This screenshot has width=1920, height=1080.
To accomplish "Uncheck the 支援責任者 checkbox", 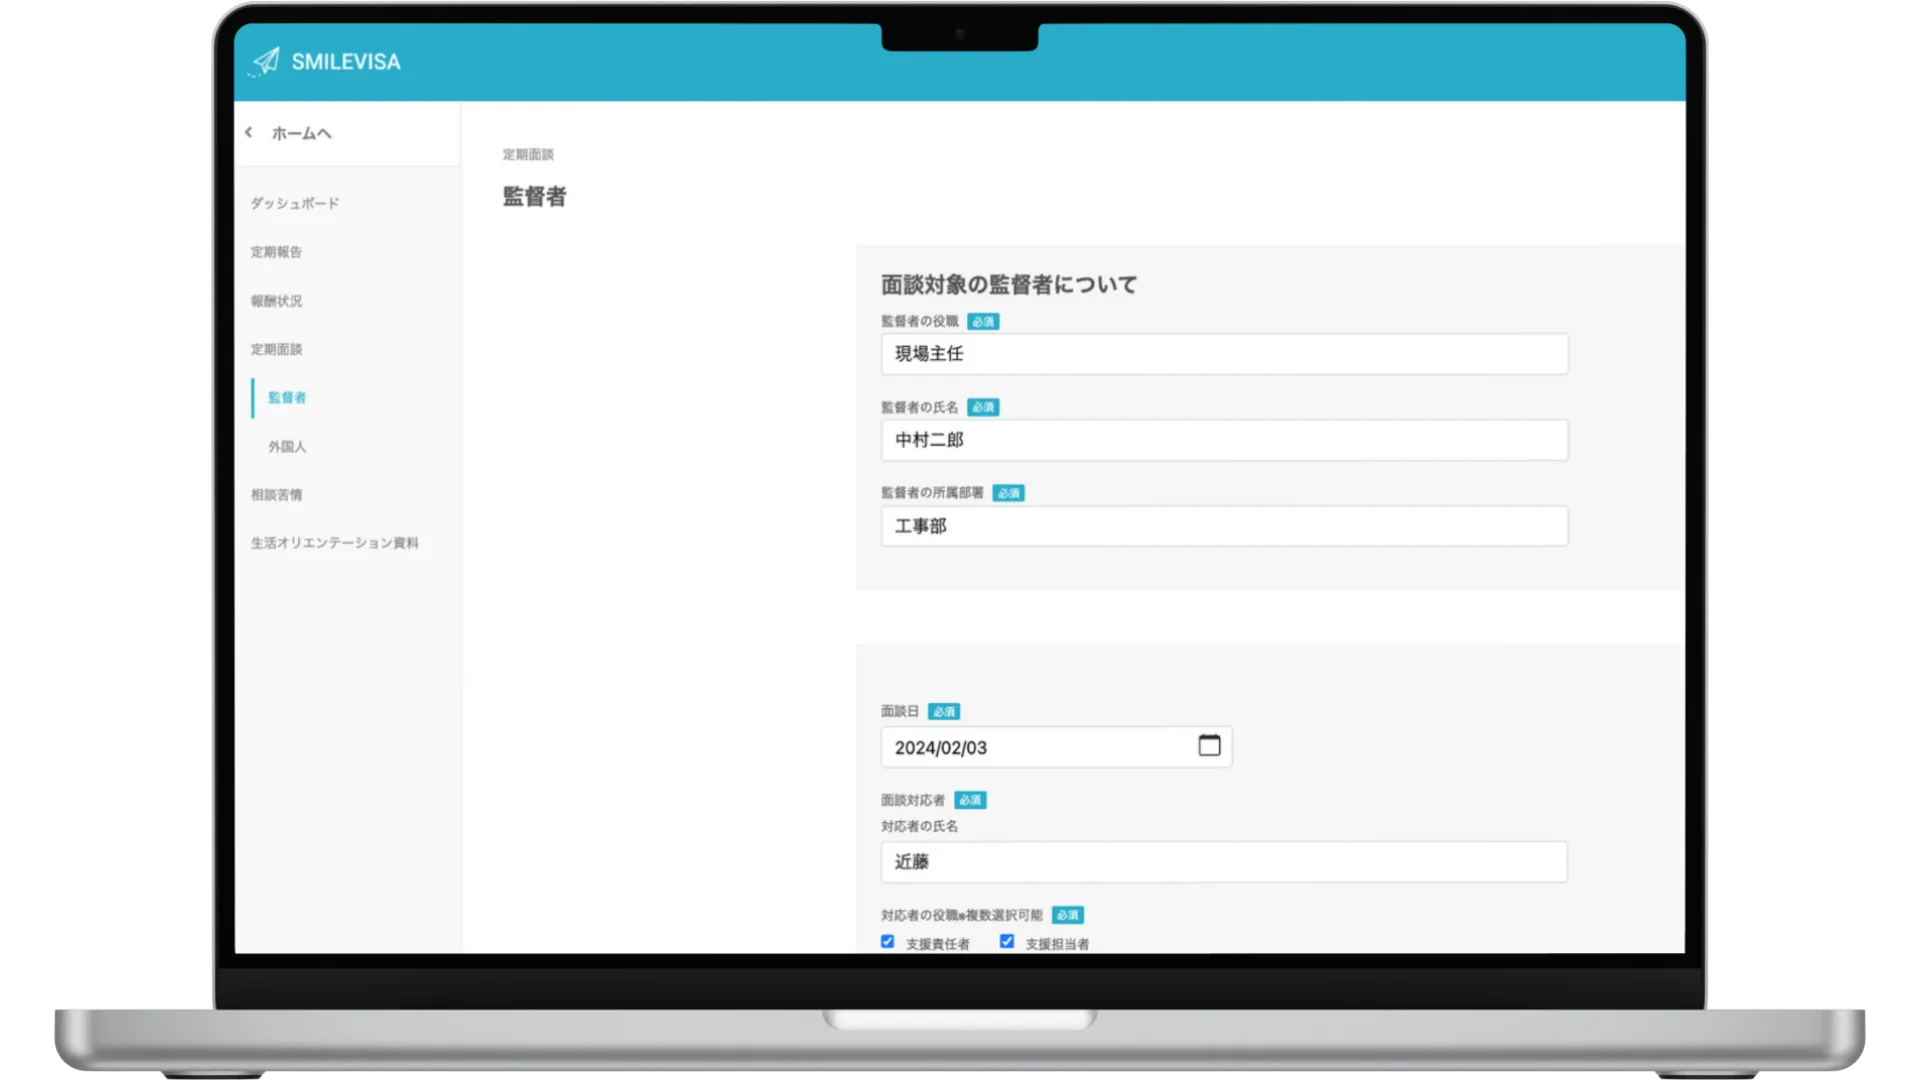I will [x=887, y=942].
